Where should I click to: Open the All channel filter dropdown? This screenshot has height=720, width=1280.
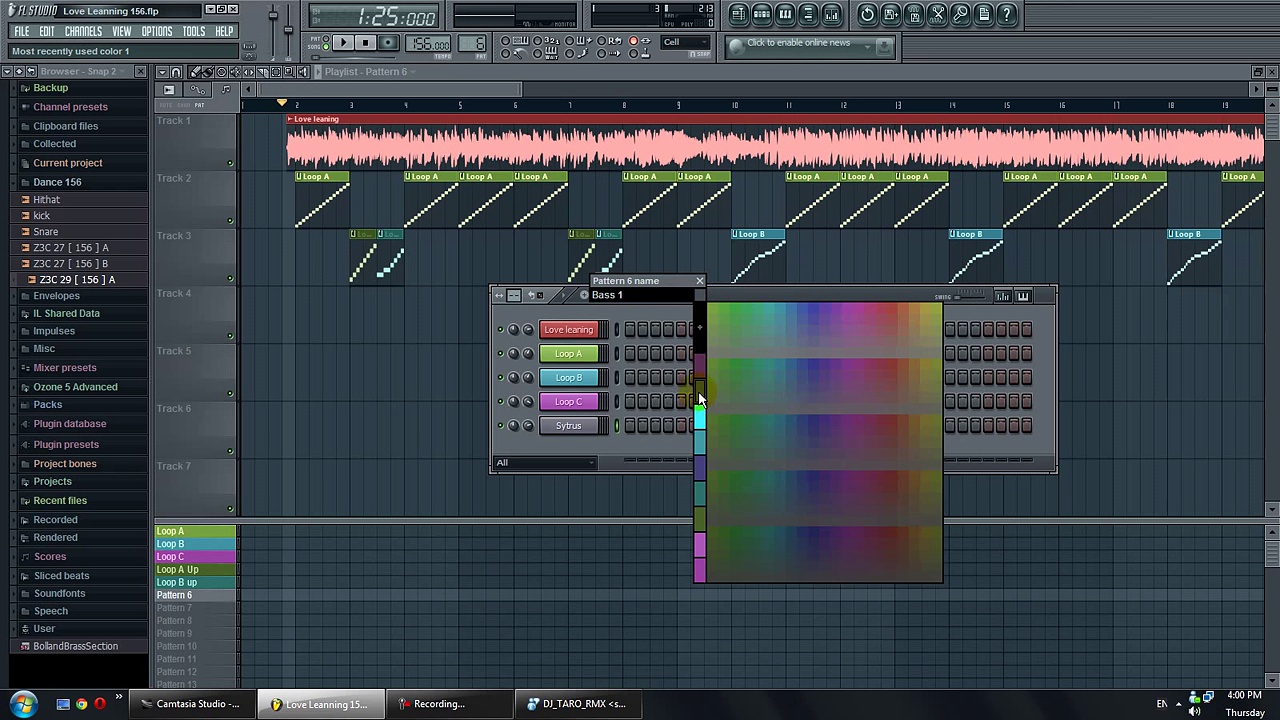coord(546,463)
